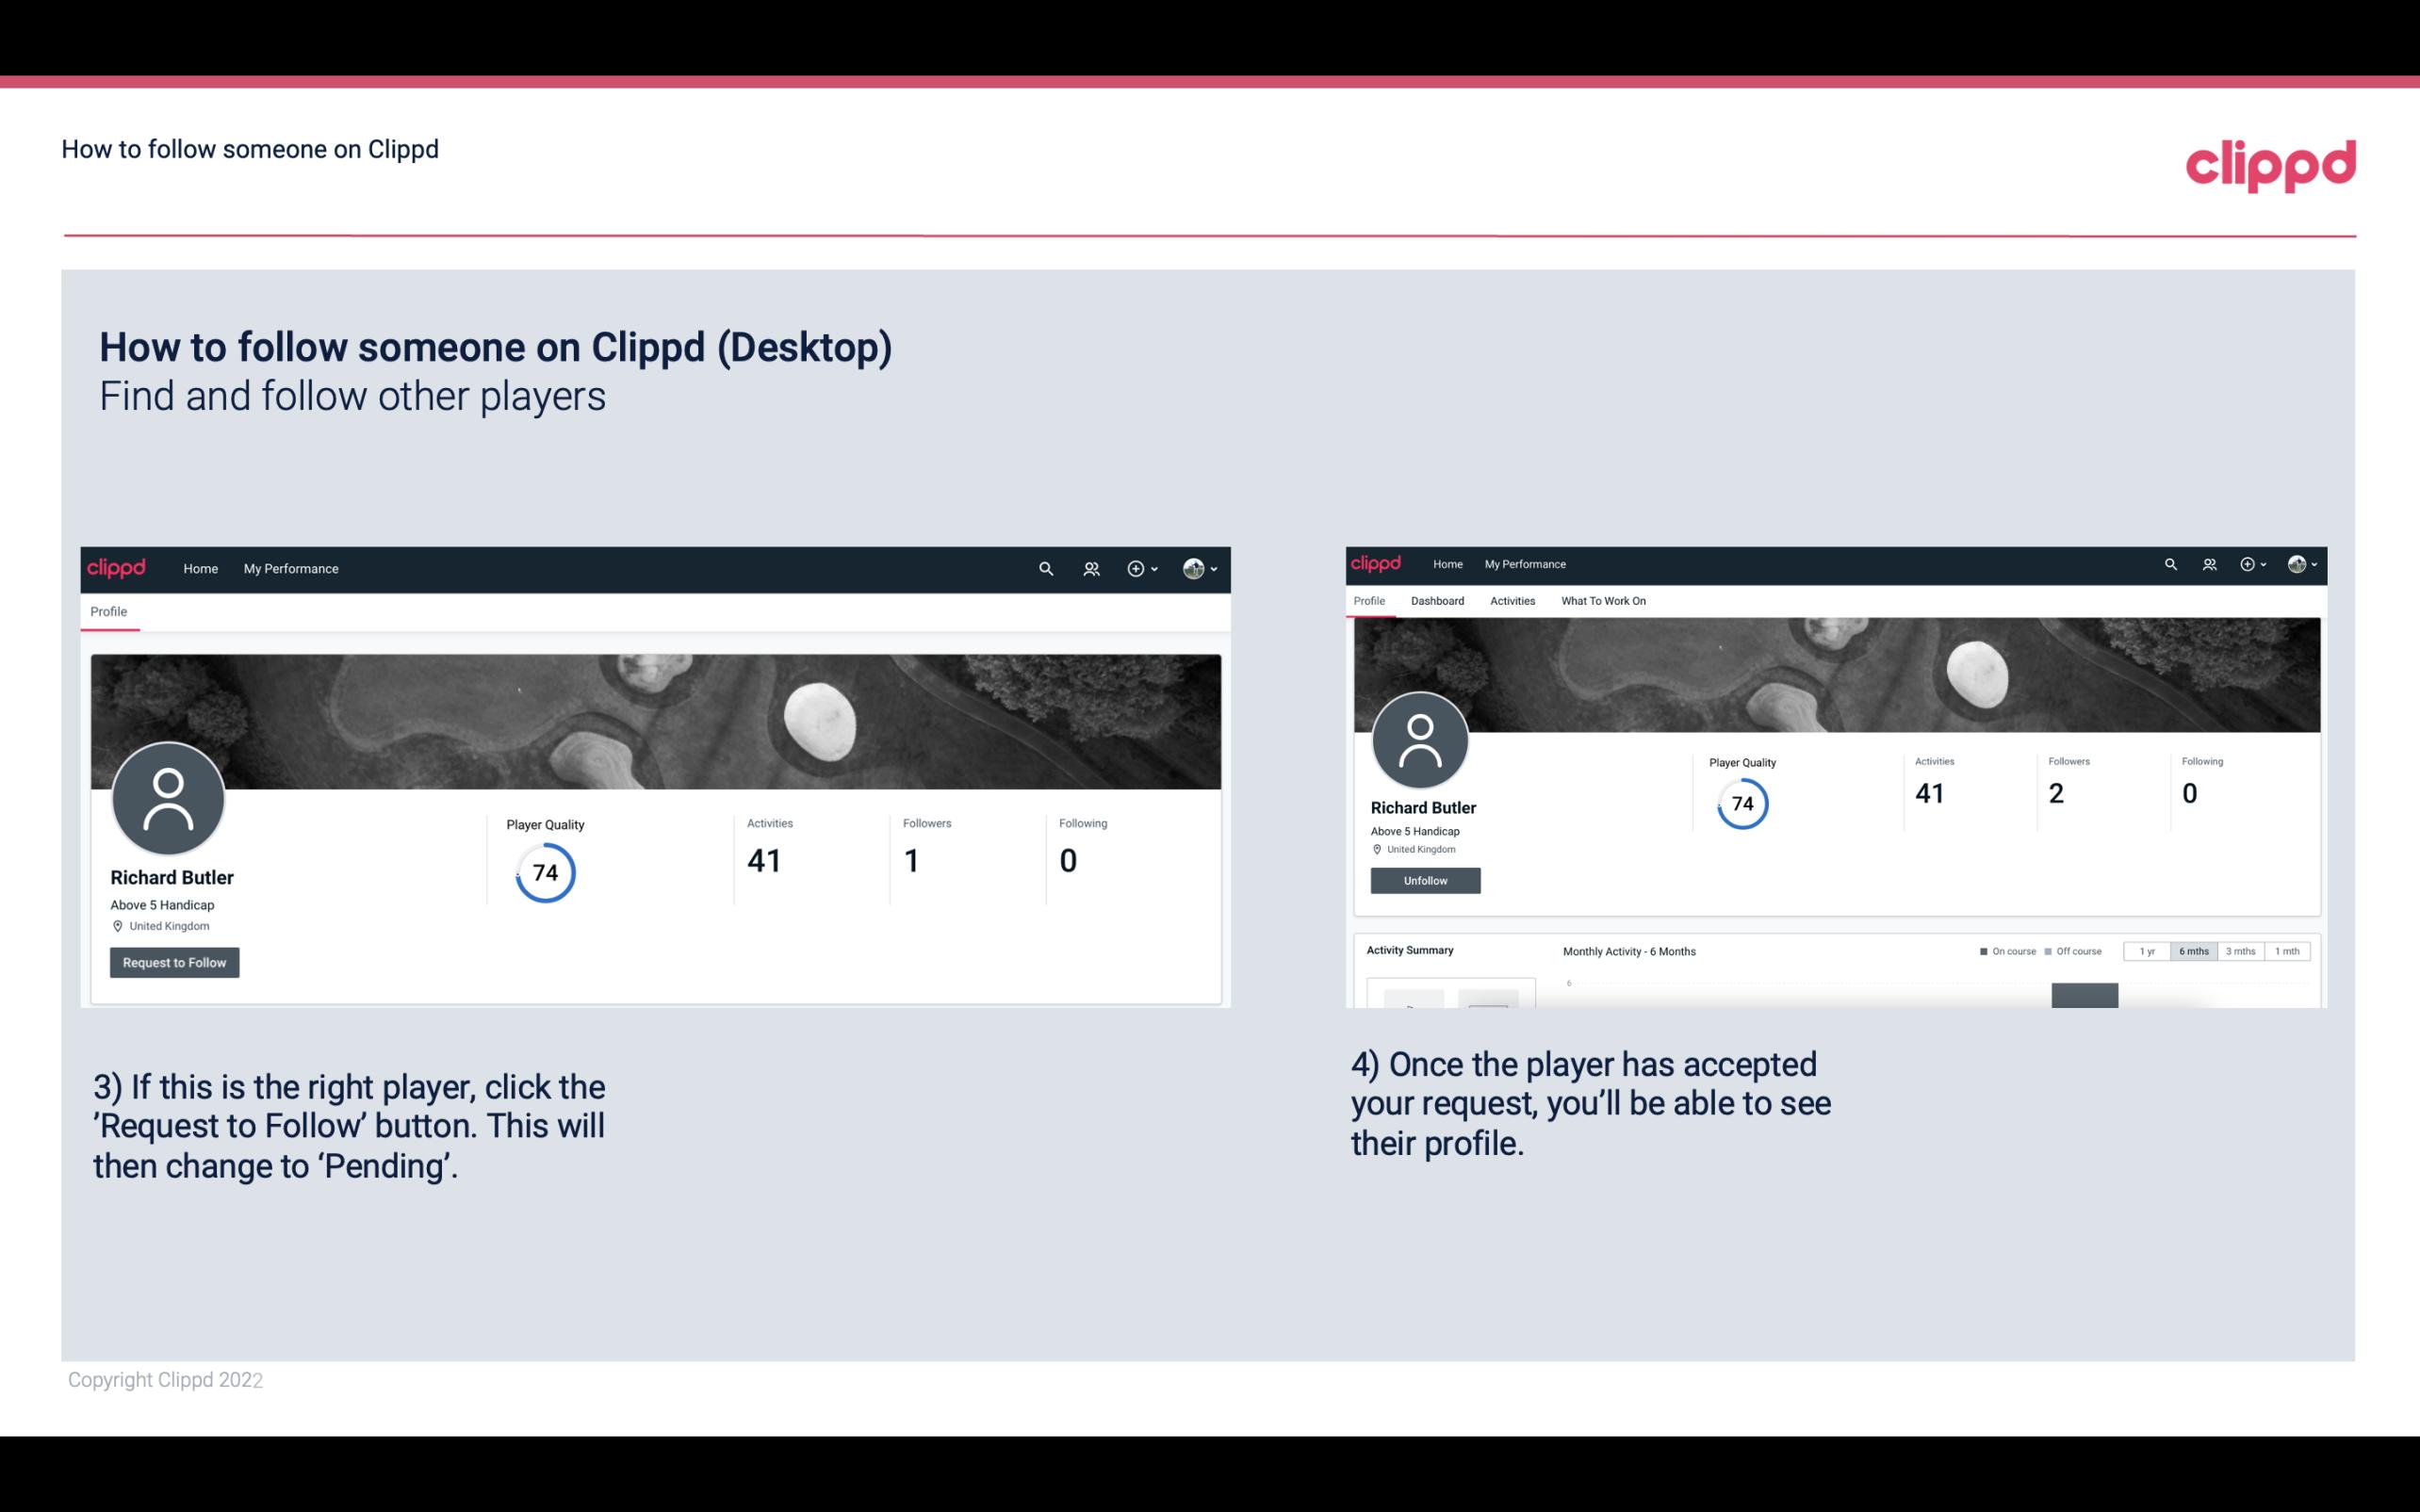Switch to the 'What To Work On' tab
This screenshot has height=1512, width=2420.
coord(1603,601)
